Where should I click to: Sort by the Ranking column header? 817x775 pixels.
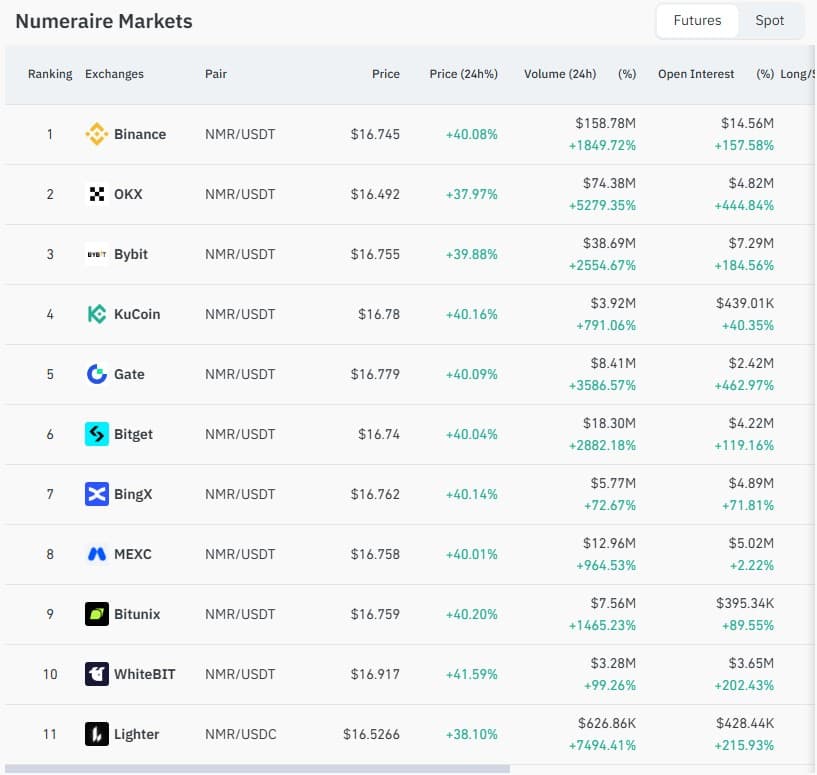(x=50, y=74)
